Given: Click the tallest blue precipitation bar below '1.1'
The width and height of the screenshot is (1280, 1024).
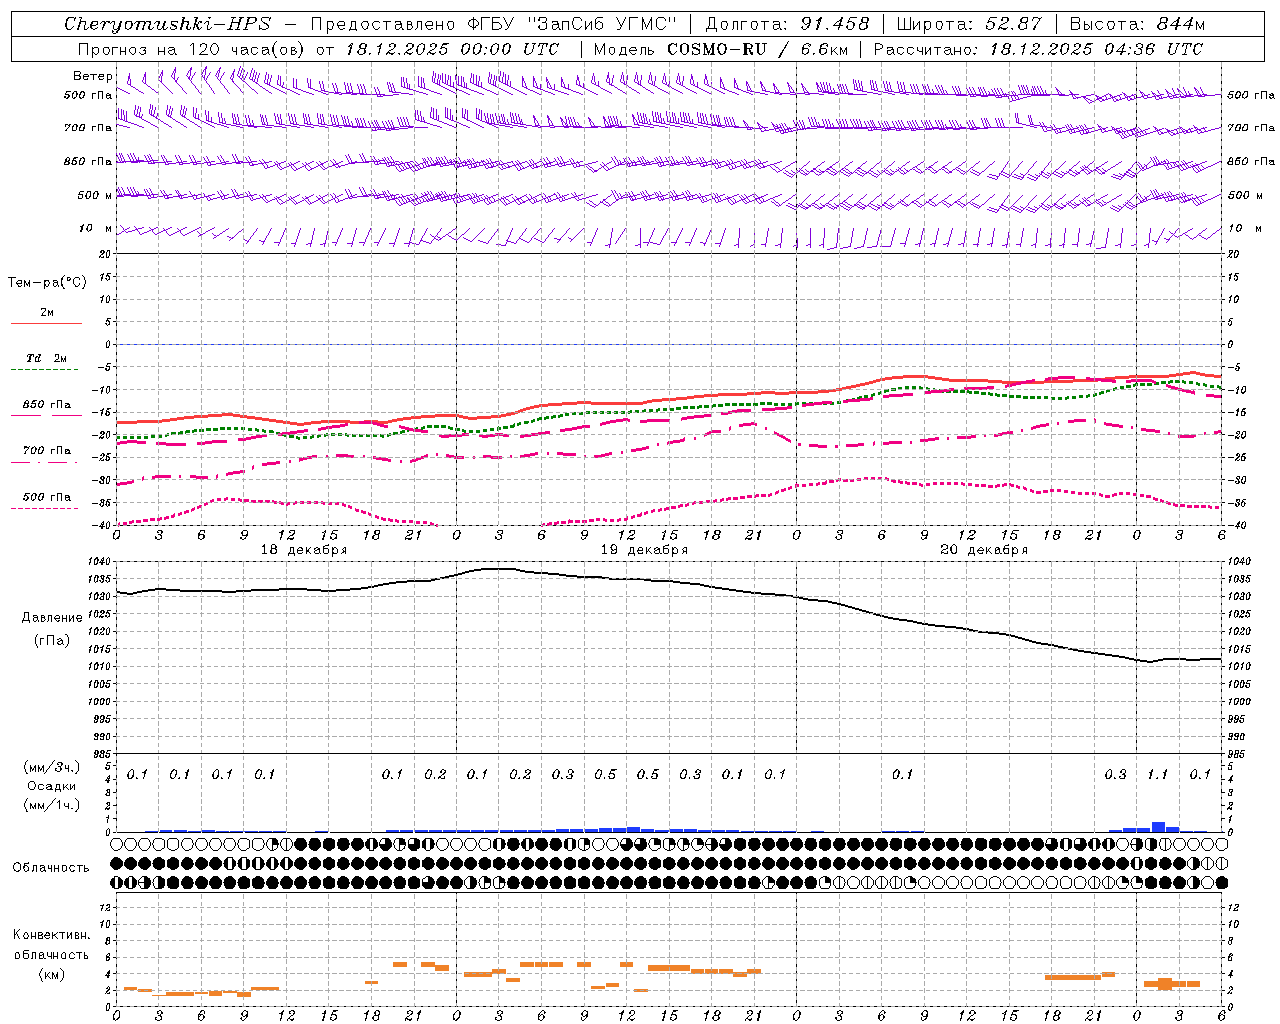Looking at the screenshot, I should (1158, 827).
